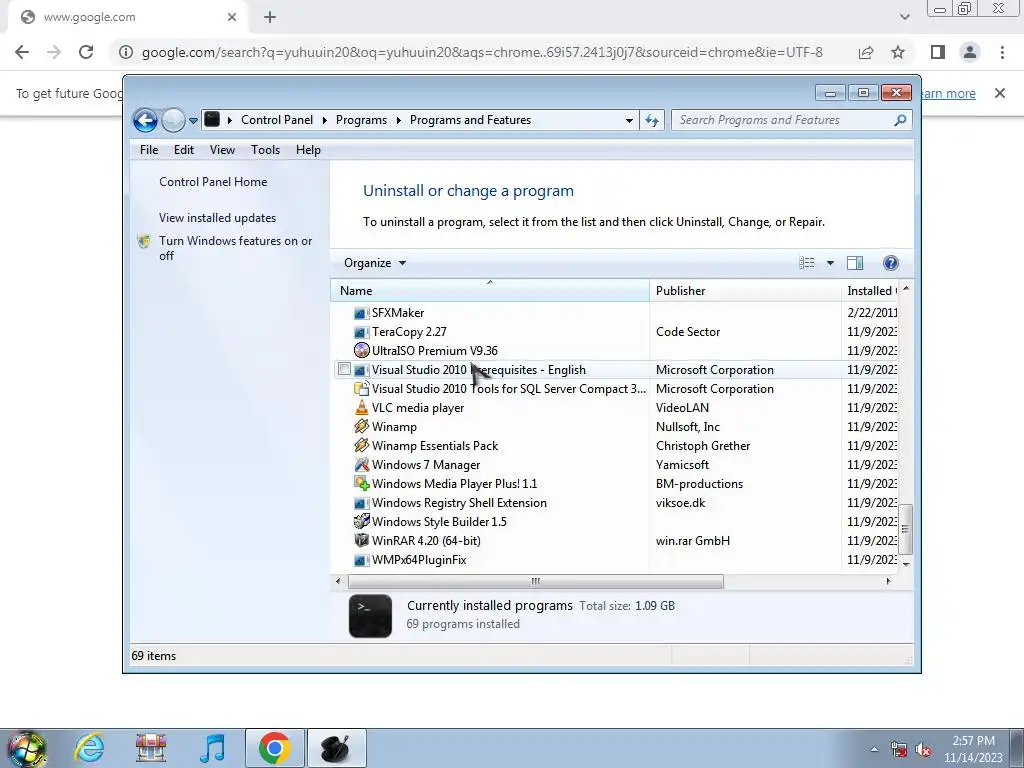
Task: Open the File menu
Action: click(149, 150)
